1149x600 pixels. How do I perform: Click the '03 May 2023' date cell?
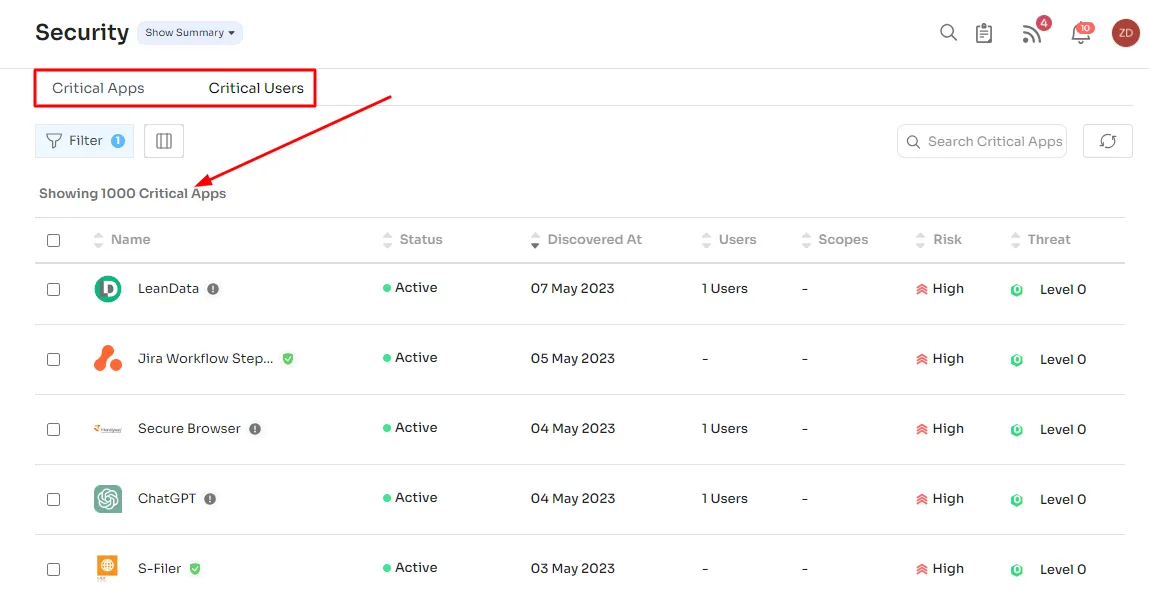[572, 568]
